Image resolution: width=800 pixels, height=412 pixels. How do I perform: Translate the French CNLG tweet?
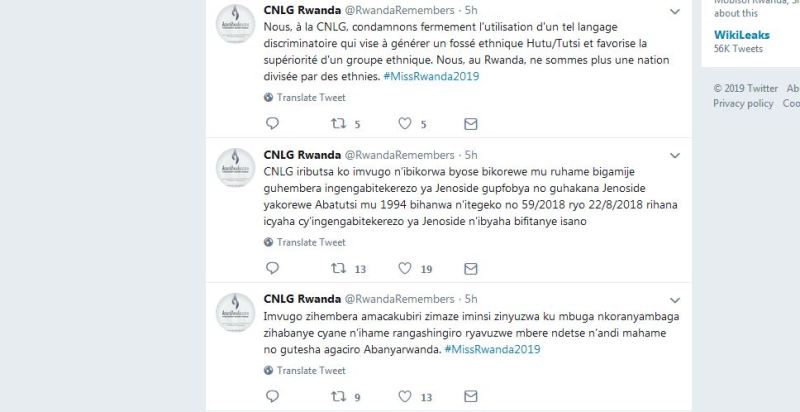311,97
